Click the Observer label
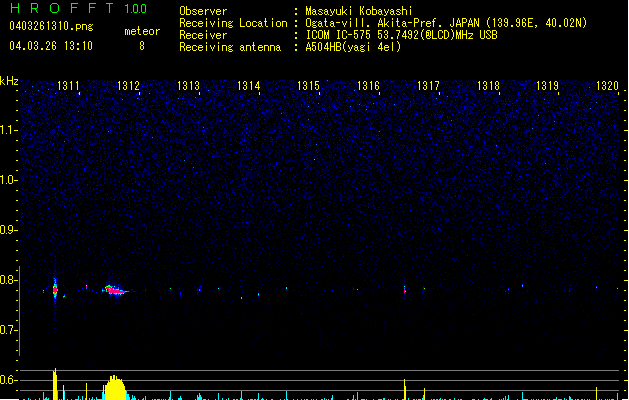629x400 pixels. pyautogui.click(x=203, y=11)
